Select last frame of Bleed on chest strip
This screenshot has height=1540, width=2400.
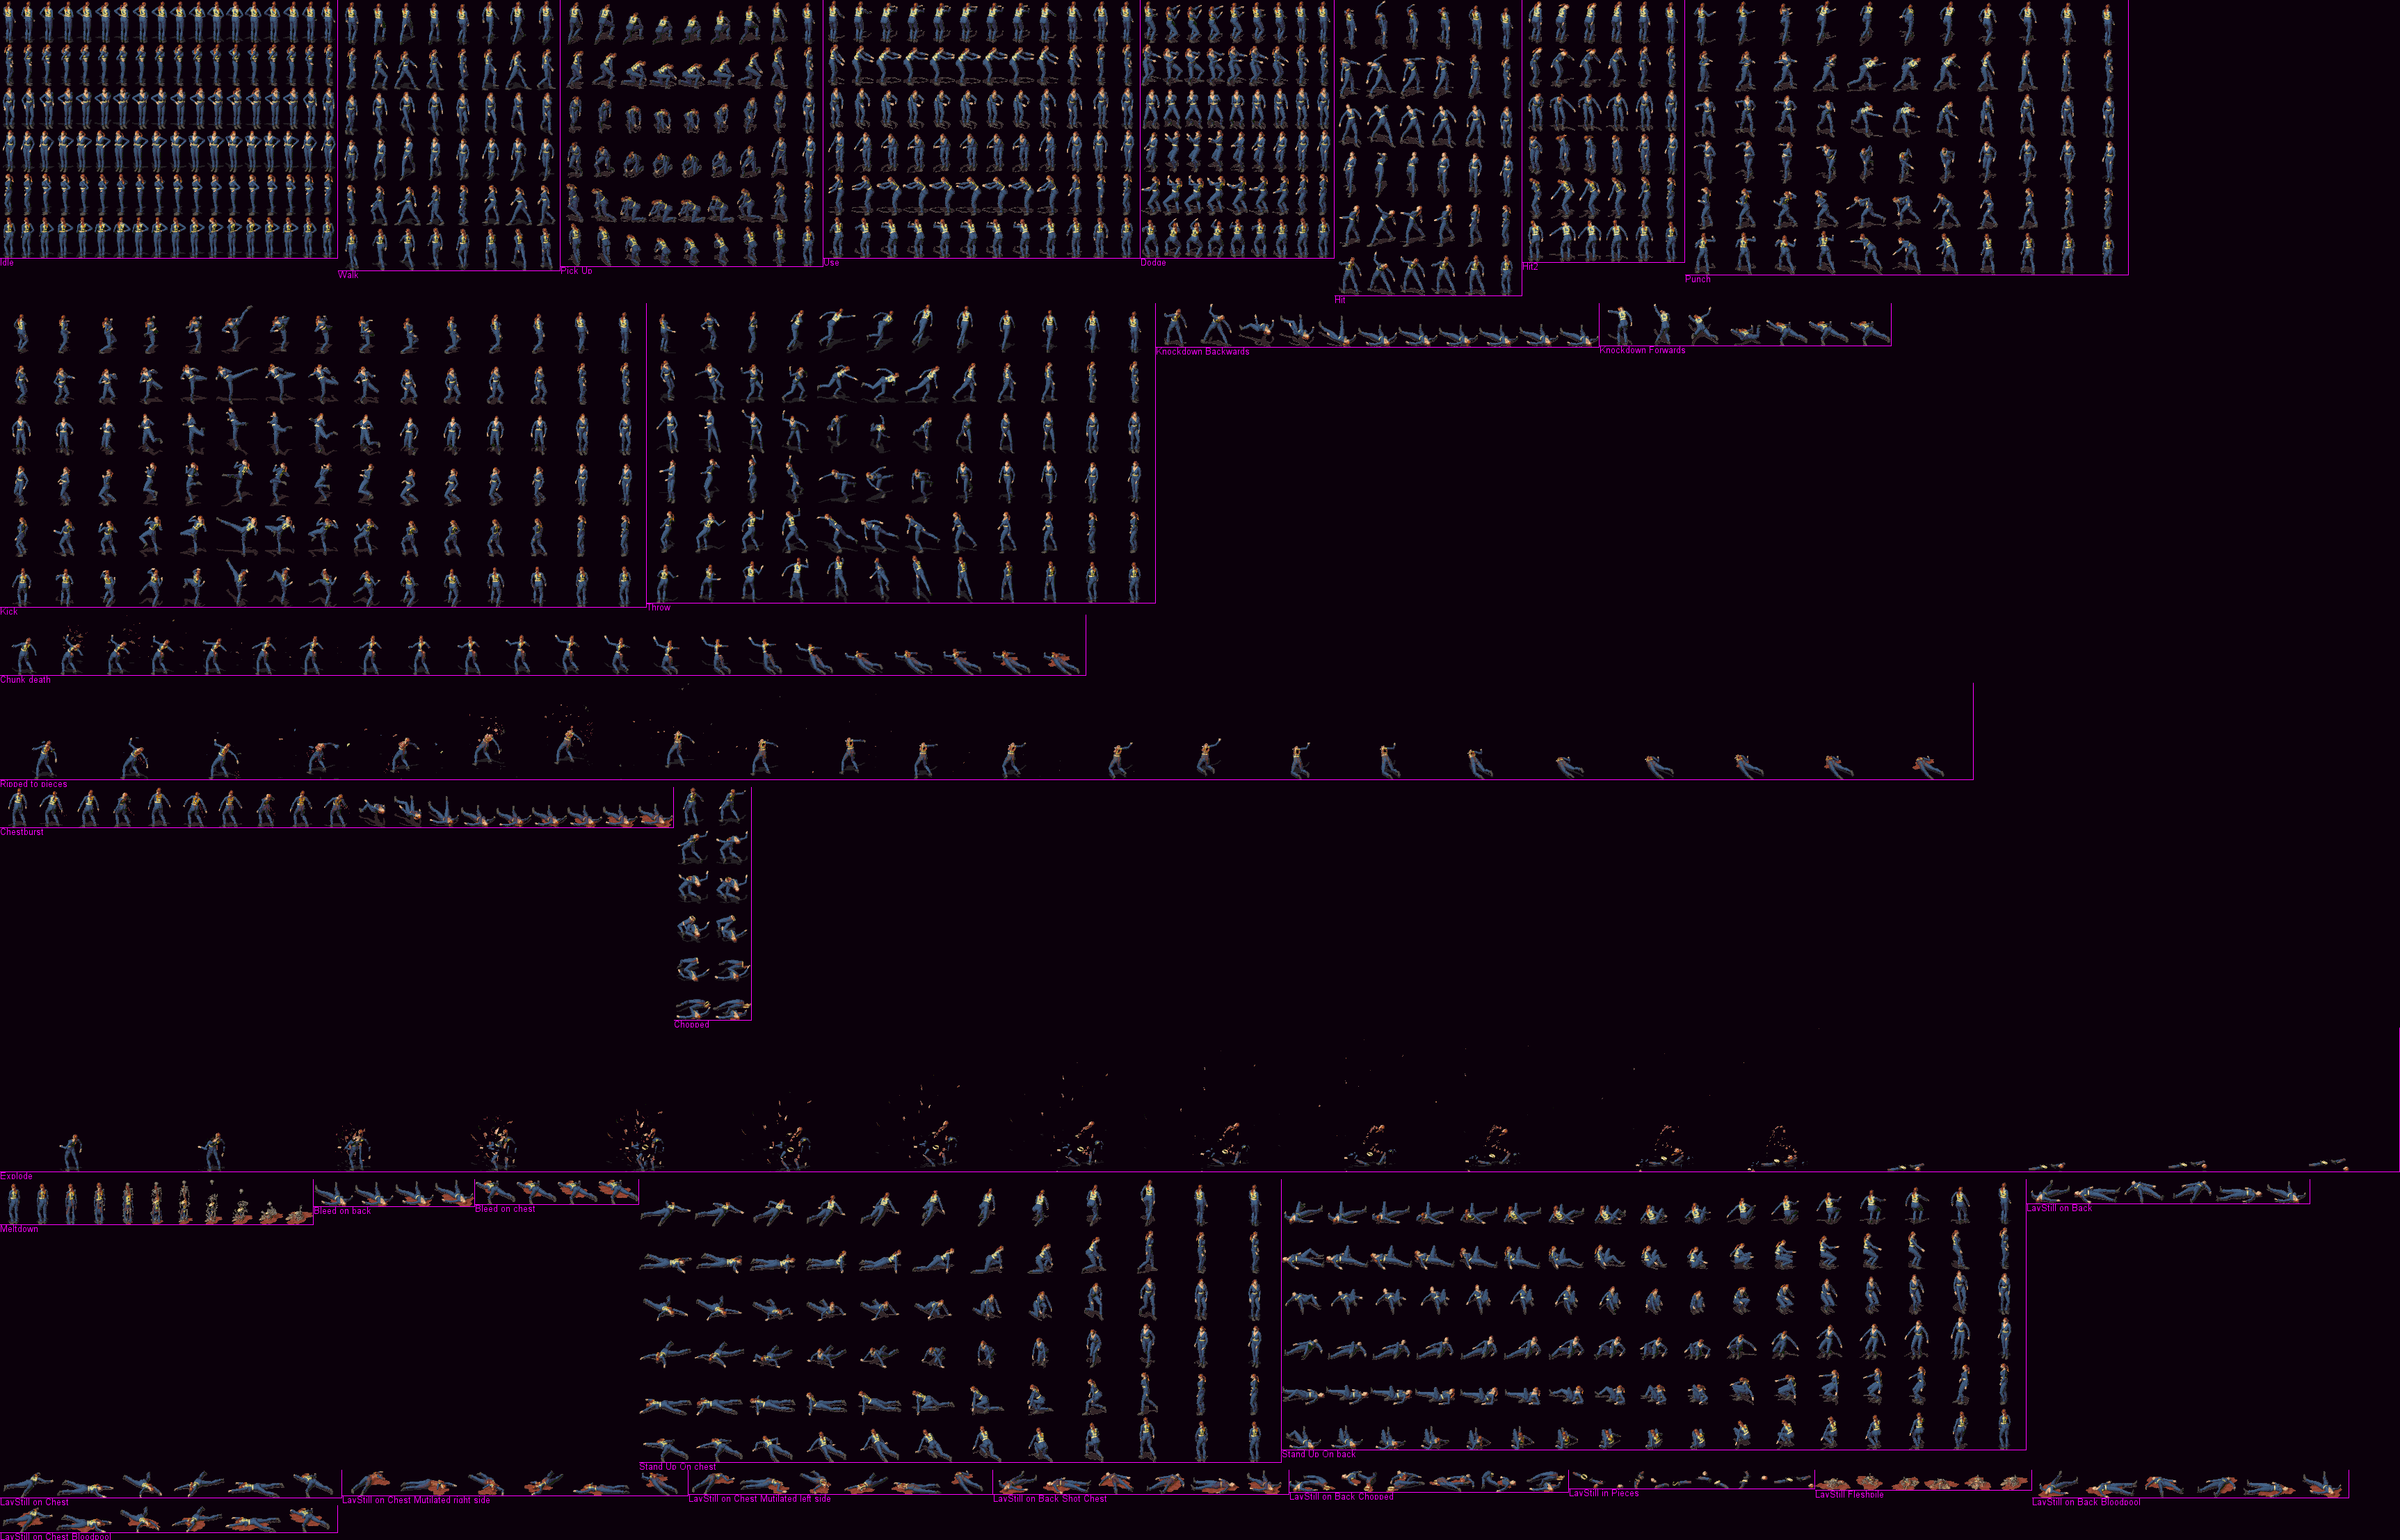[x=619, y=1192]
